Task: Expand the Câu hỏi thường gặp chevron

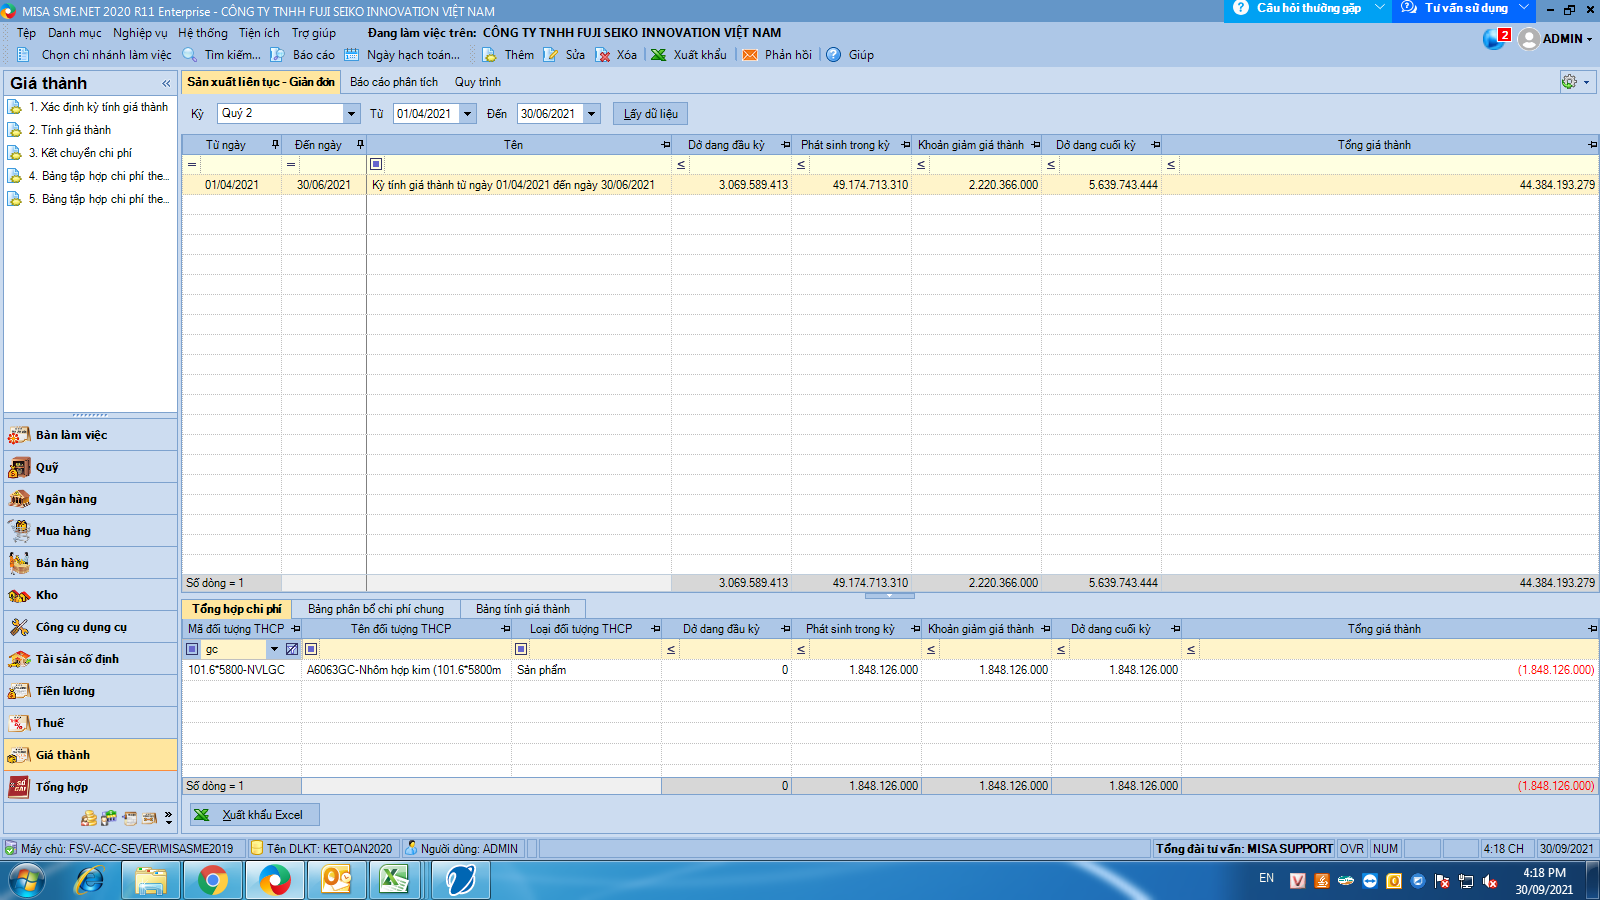Action: point(1379,8)
